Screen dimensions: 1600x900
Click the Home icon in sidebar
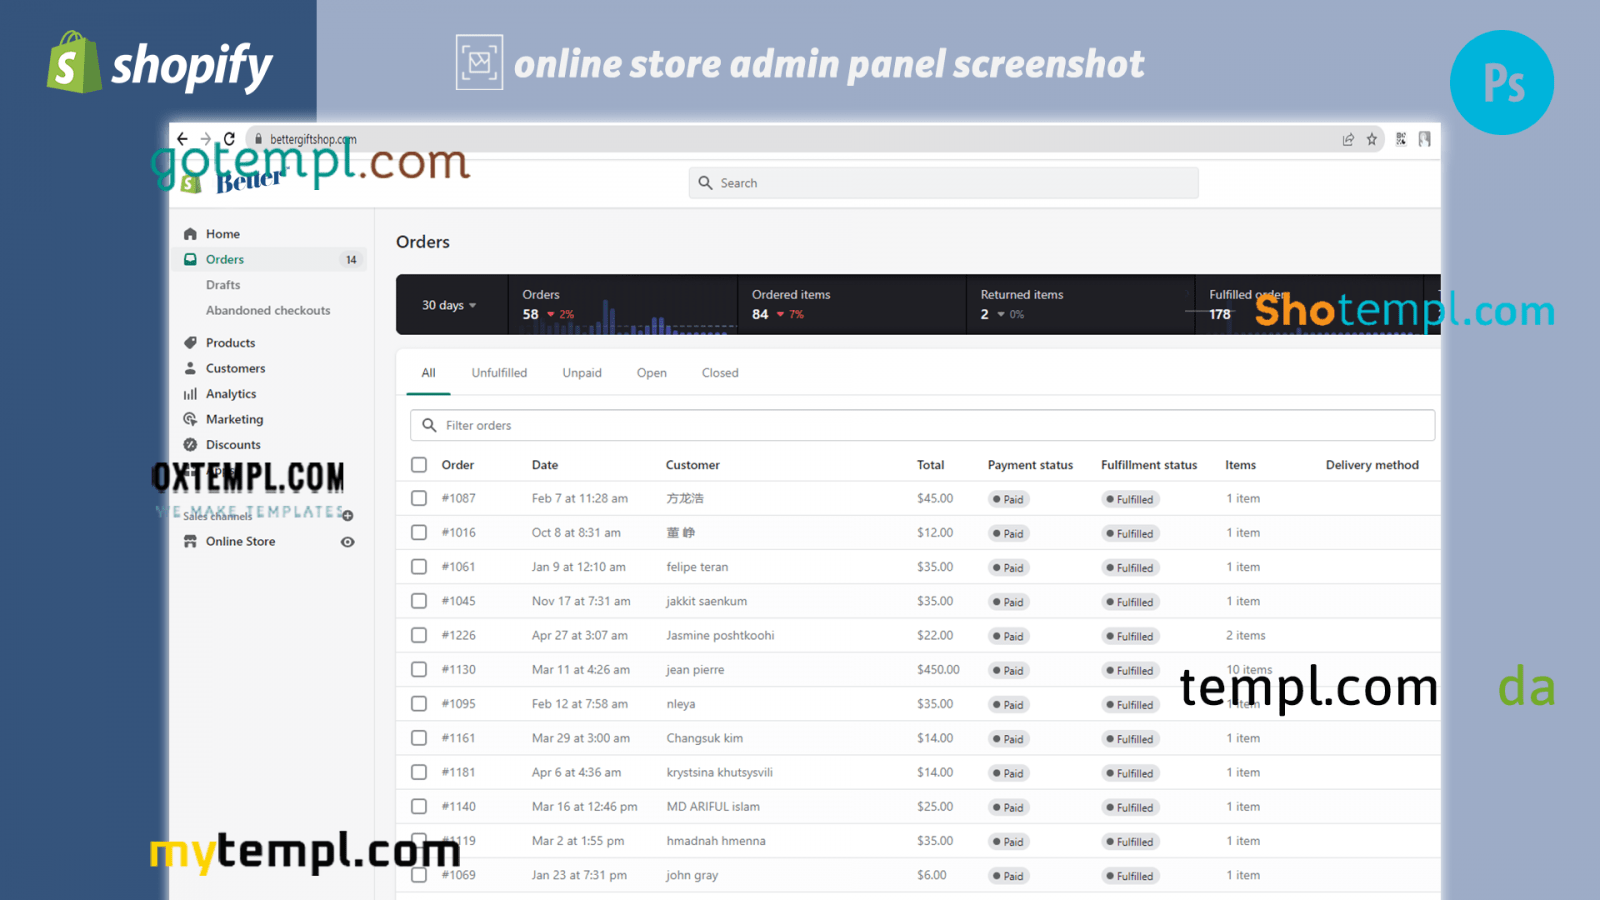click(x=190, y=234)
